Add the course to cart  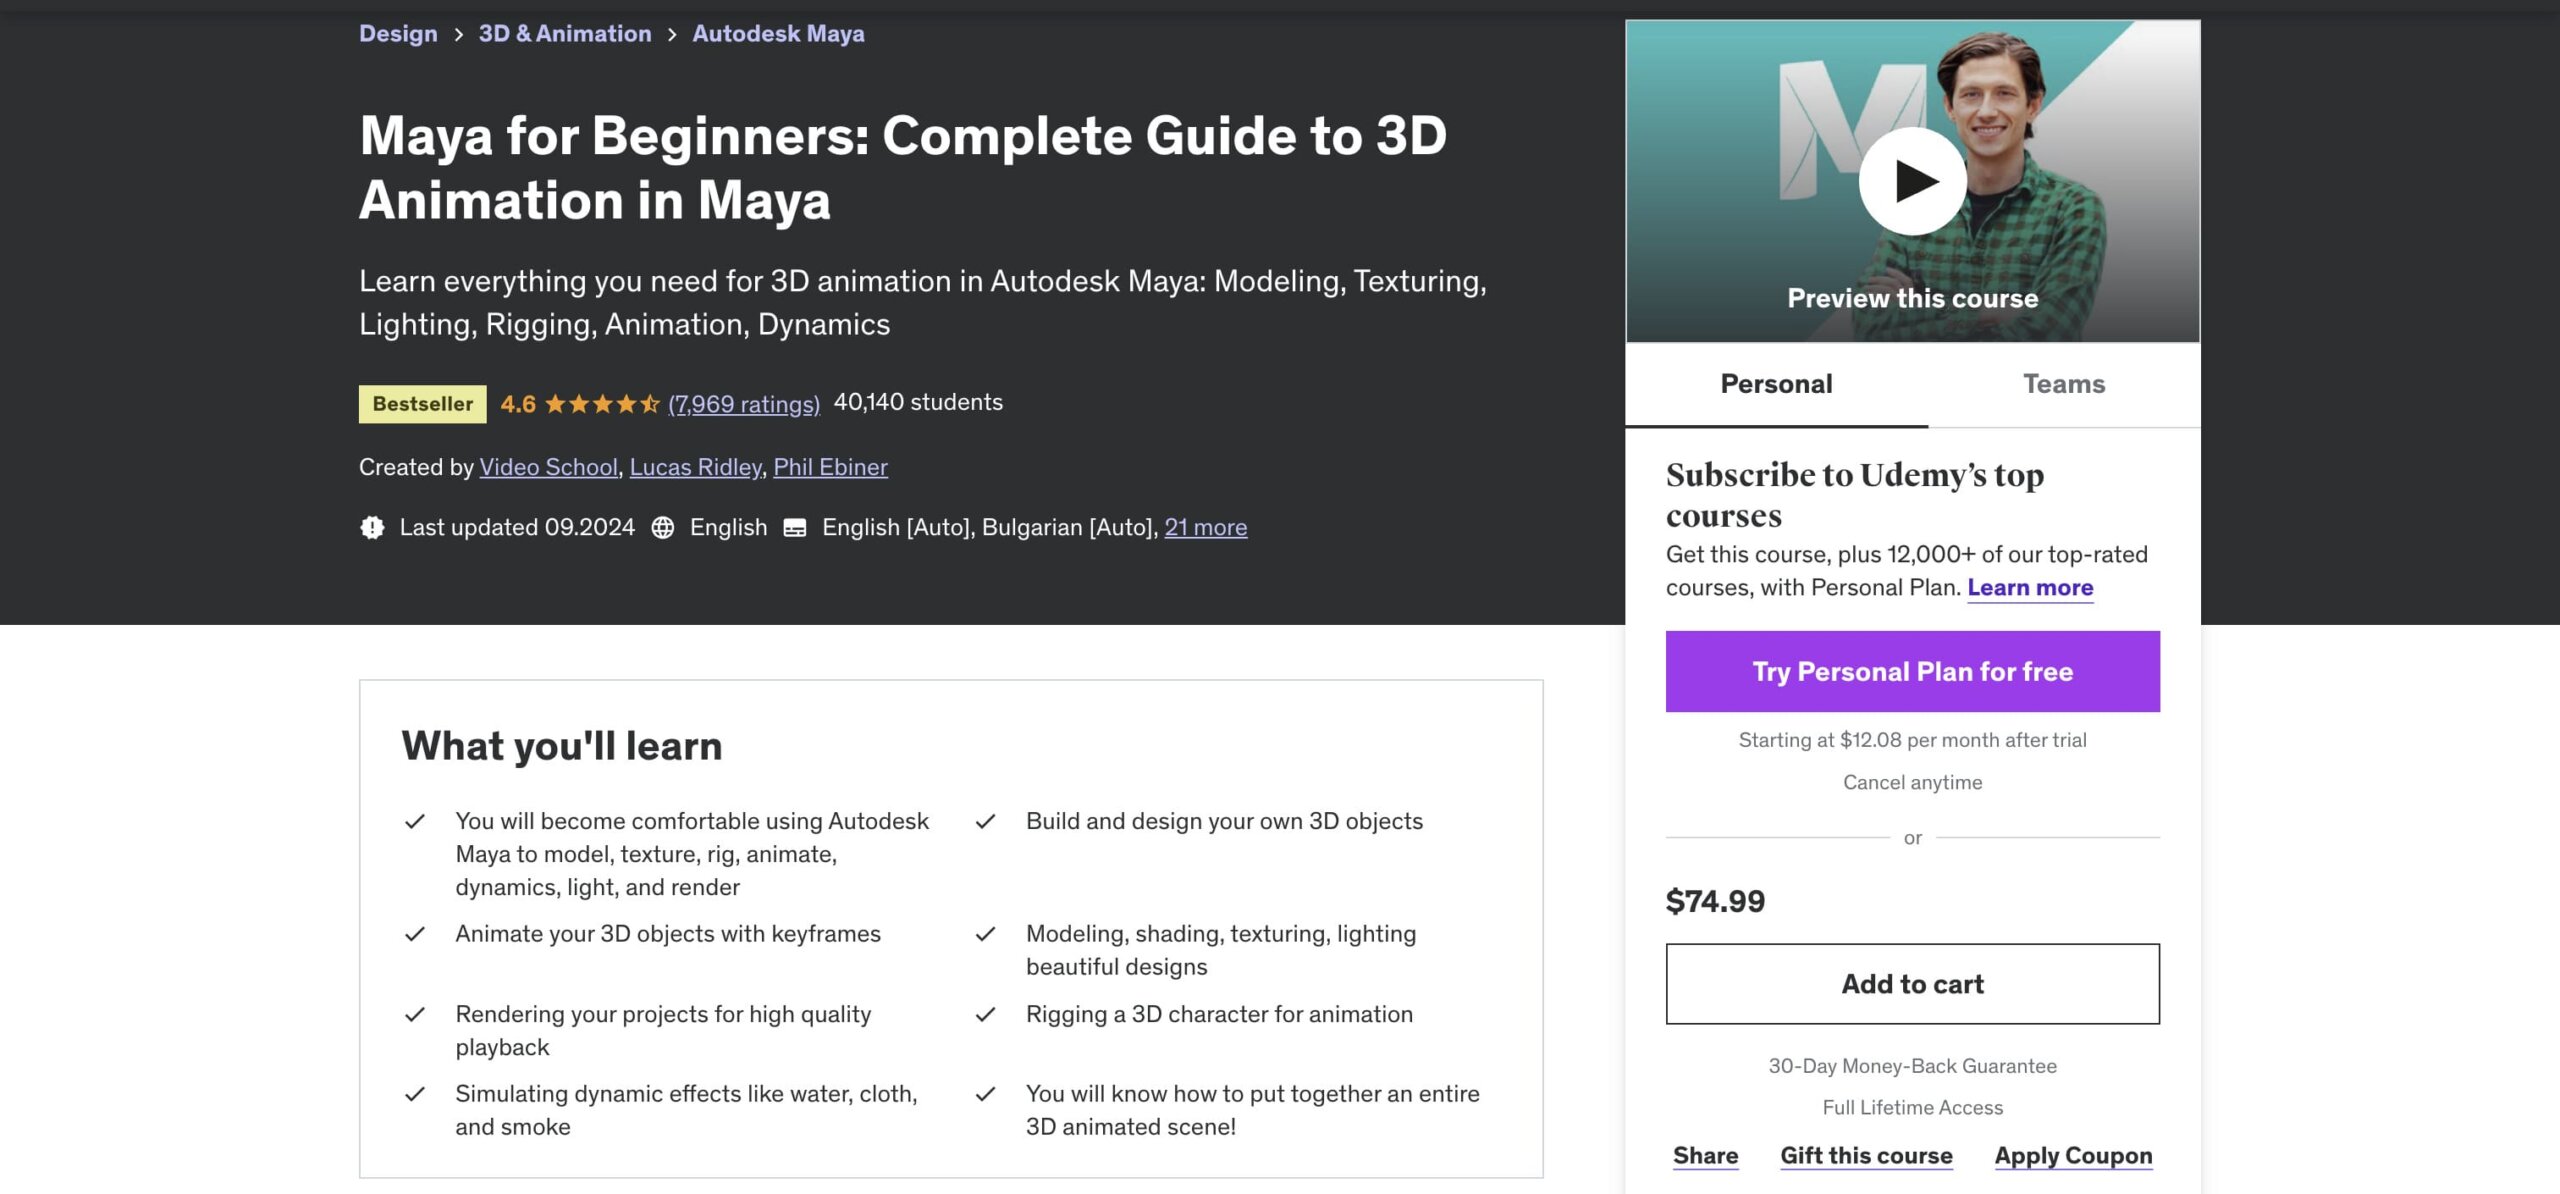click(1912, 984)
